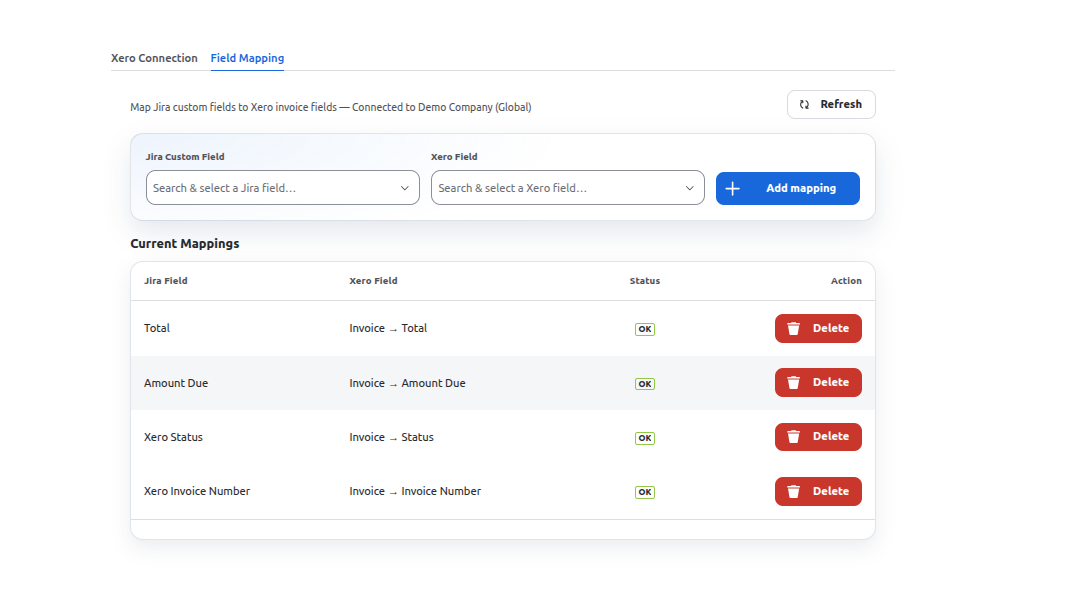The width and height of the screenshot is (1065, 610).
Task: Click the Add mapping button
Action: pyautogui.click(x=788, y=188)
